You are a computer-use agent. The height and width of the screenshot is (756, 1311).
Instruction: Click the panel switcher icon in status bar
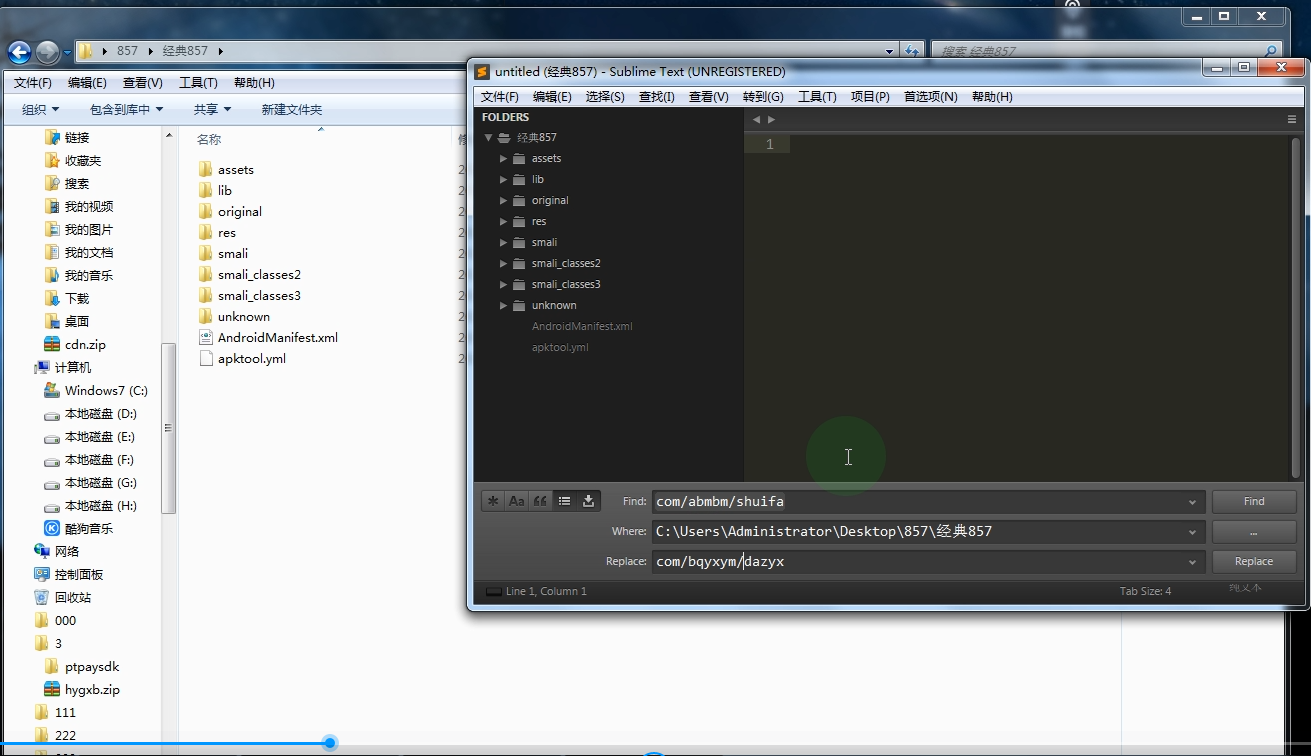coord(493,591)
